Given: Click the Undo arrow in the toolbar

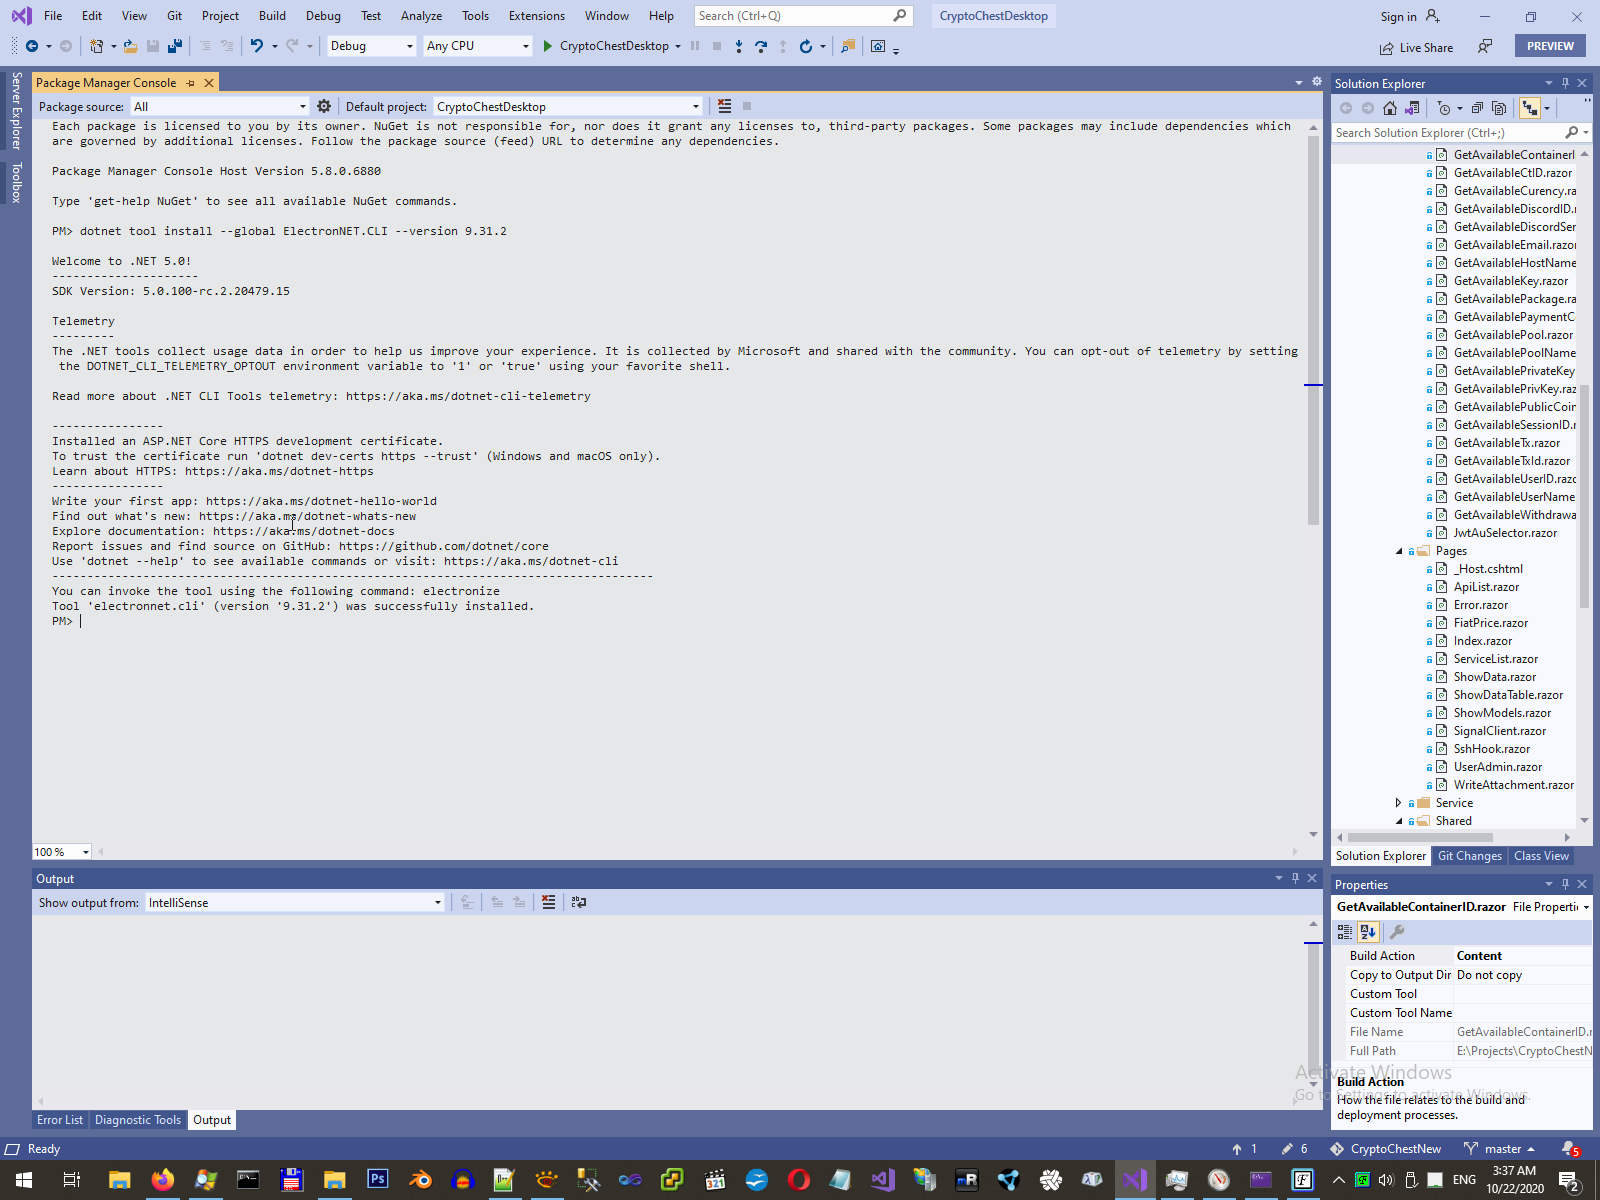Looking at the screenshot, I should (257, 46).
